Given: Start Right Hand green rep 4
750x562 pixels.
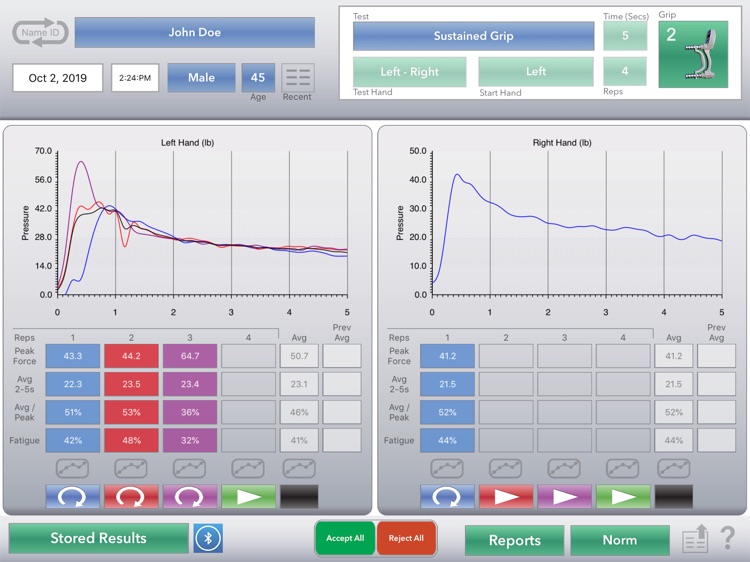Looking at the screenshot, I should tap(623, 496).
